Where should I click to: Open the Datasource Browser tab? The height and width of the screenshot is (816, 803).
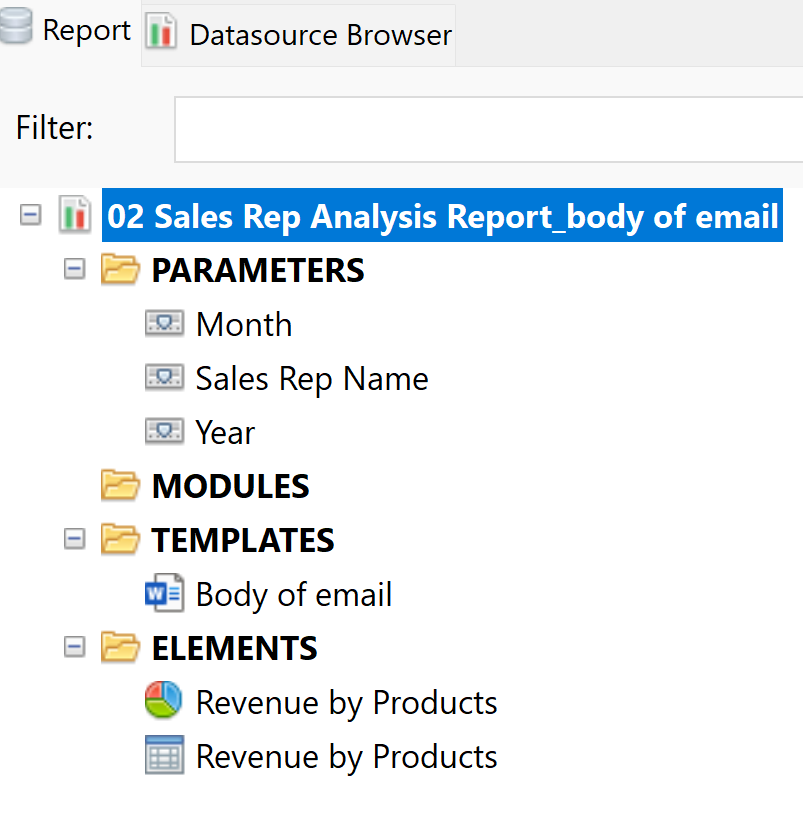300,35
